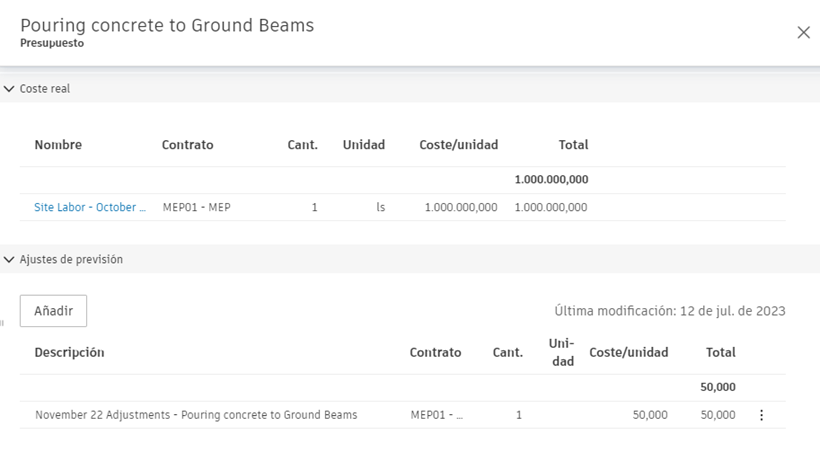Click the Nombre column header
This screenshot has height=452, width=820.
[x=58, y=145]
